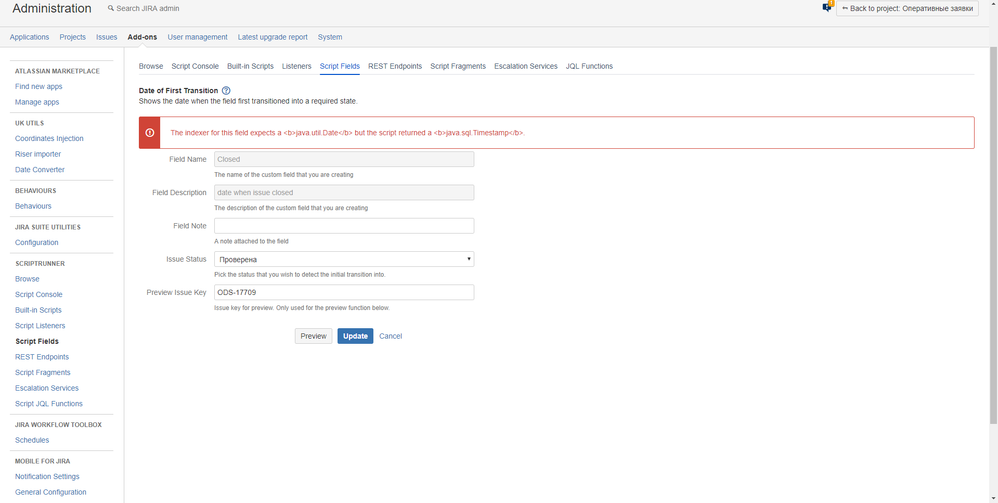Image resolution: width=998 pixels, height=503 pixels.
Task: Open Find new apps in sidebar
Action: [x=39, y=87]
